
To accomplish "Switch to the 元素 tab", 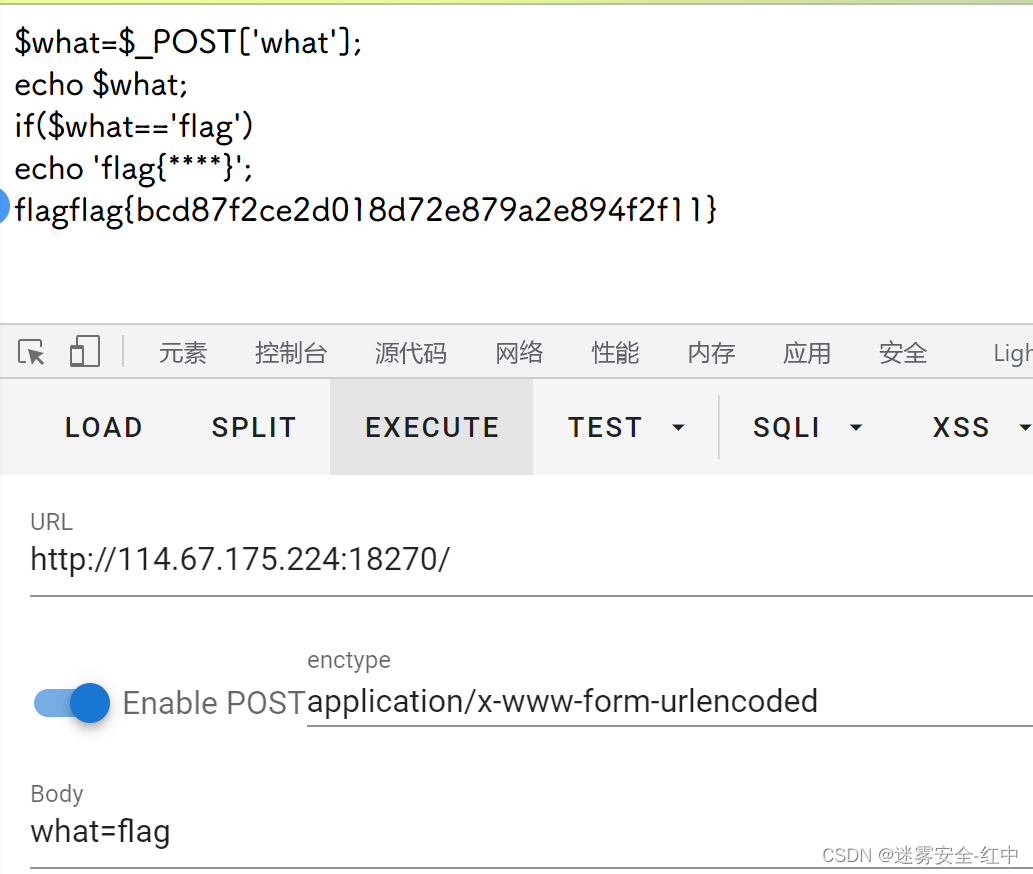I will (182, 353).
